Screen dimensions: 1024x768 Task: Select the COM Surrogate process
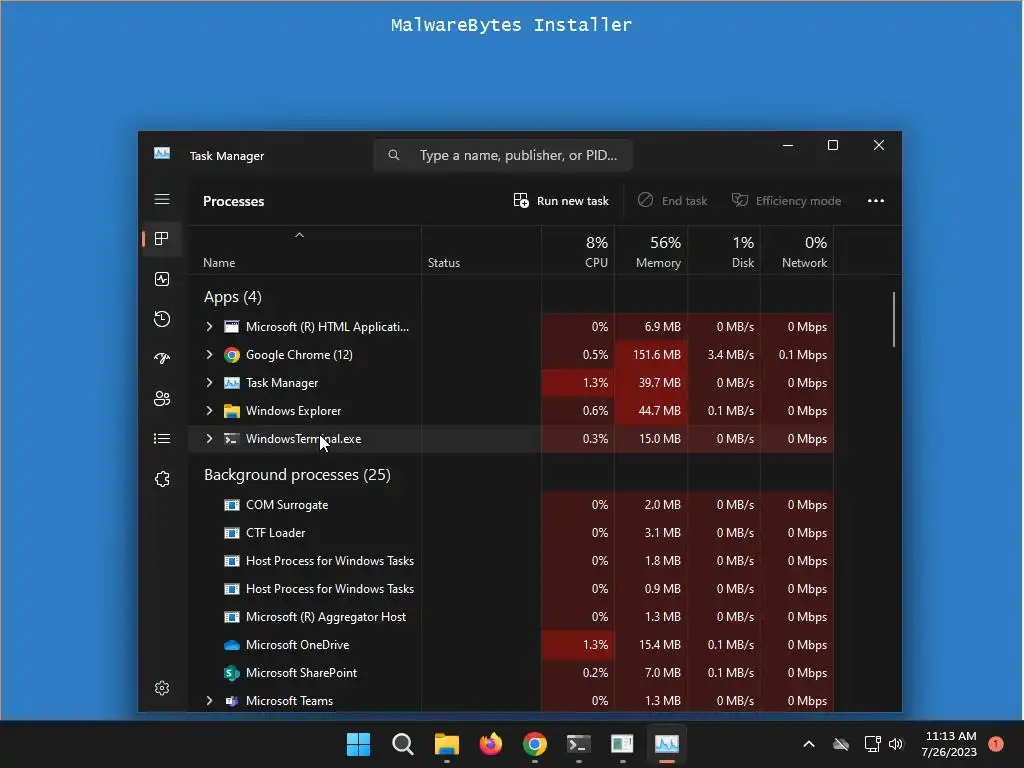click(x=287, y=505)
